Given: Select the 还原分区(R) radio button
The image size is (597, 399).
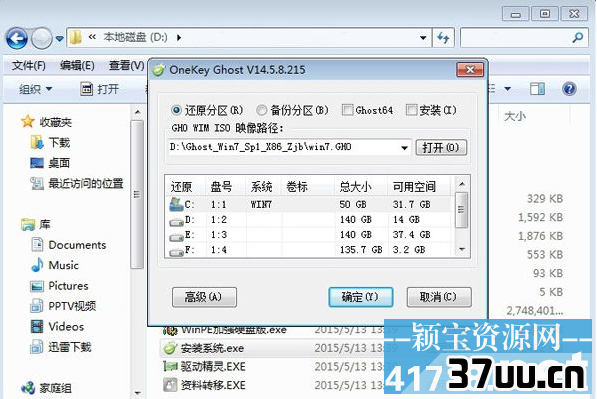Looking at the screenshot, I should [x=176, y=110].
